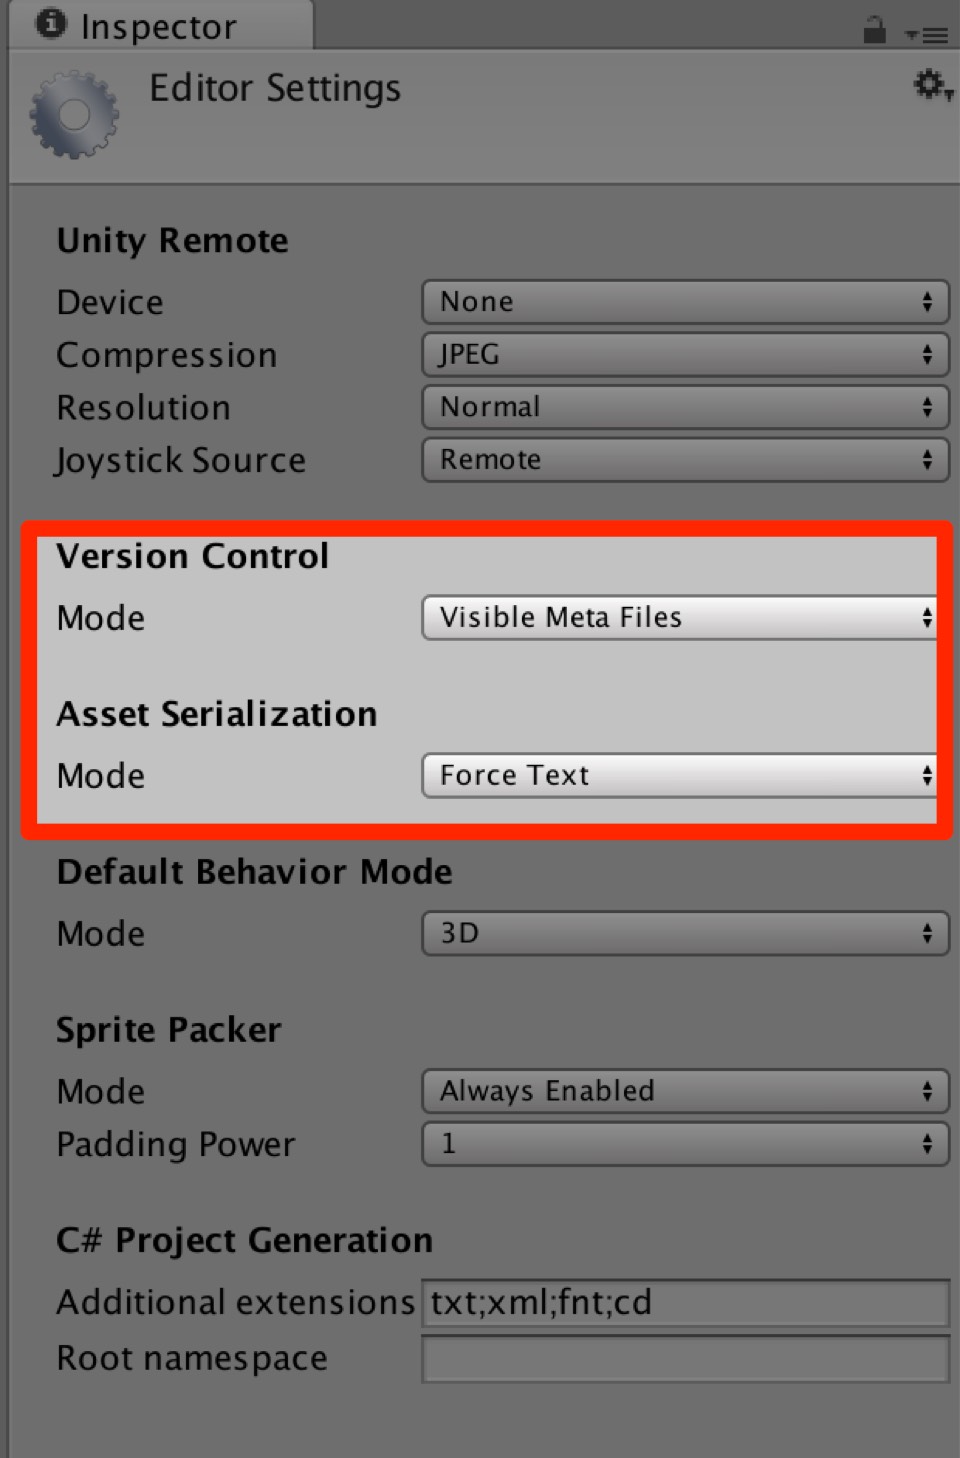The height and width of the screenshot is (1458, 960).
Task: Open Default Behavior Mode 3D dropdown
Action: click(685, 934)
